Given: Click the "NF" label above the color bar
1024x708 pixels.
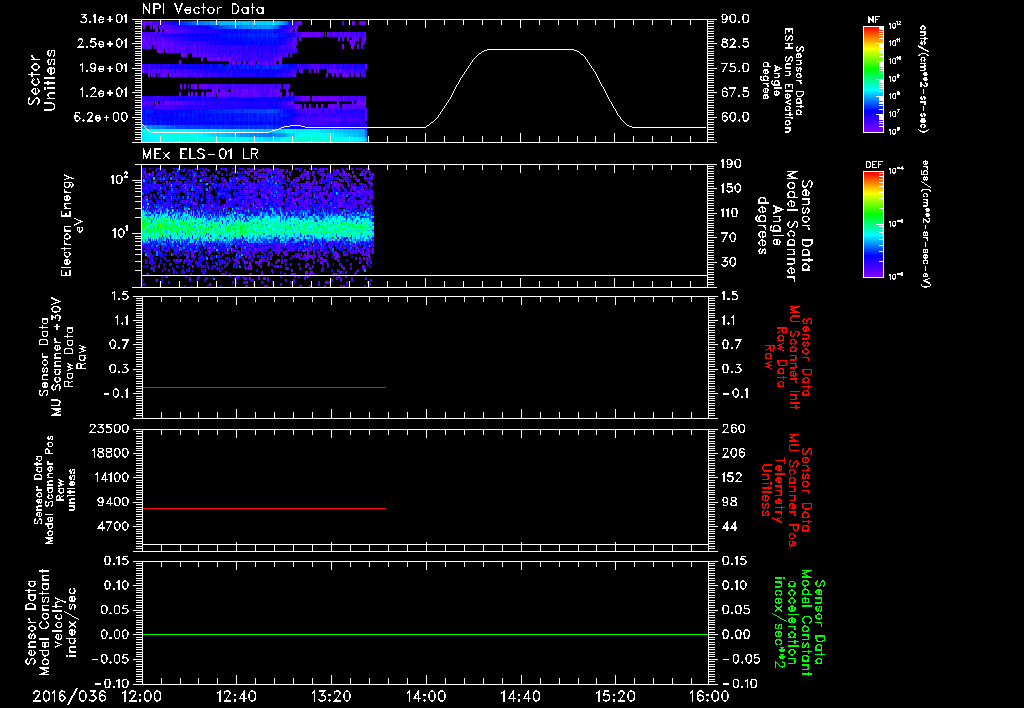Looking at the screenshot, I should tap(873, 20).
